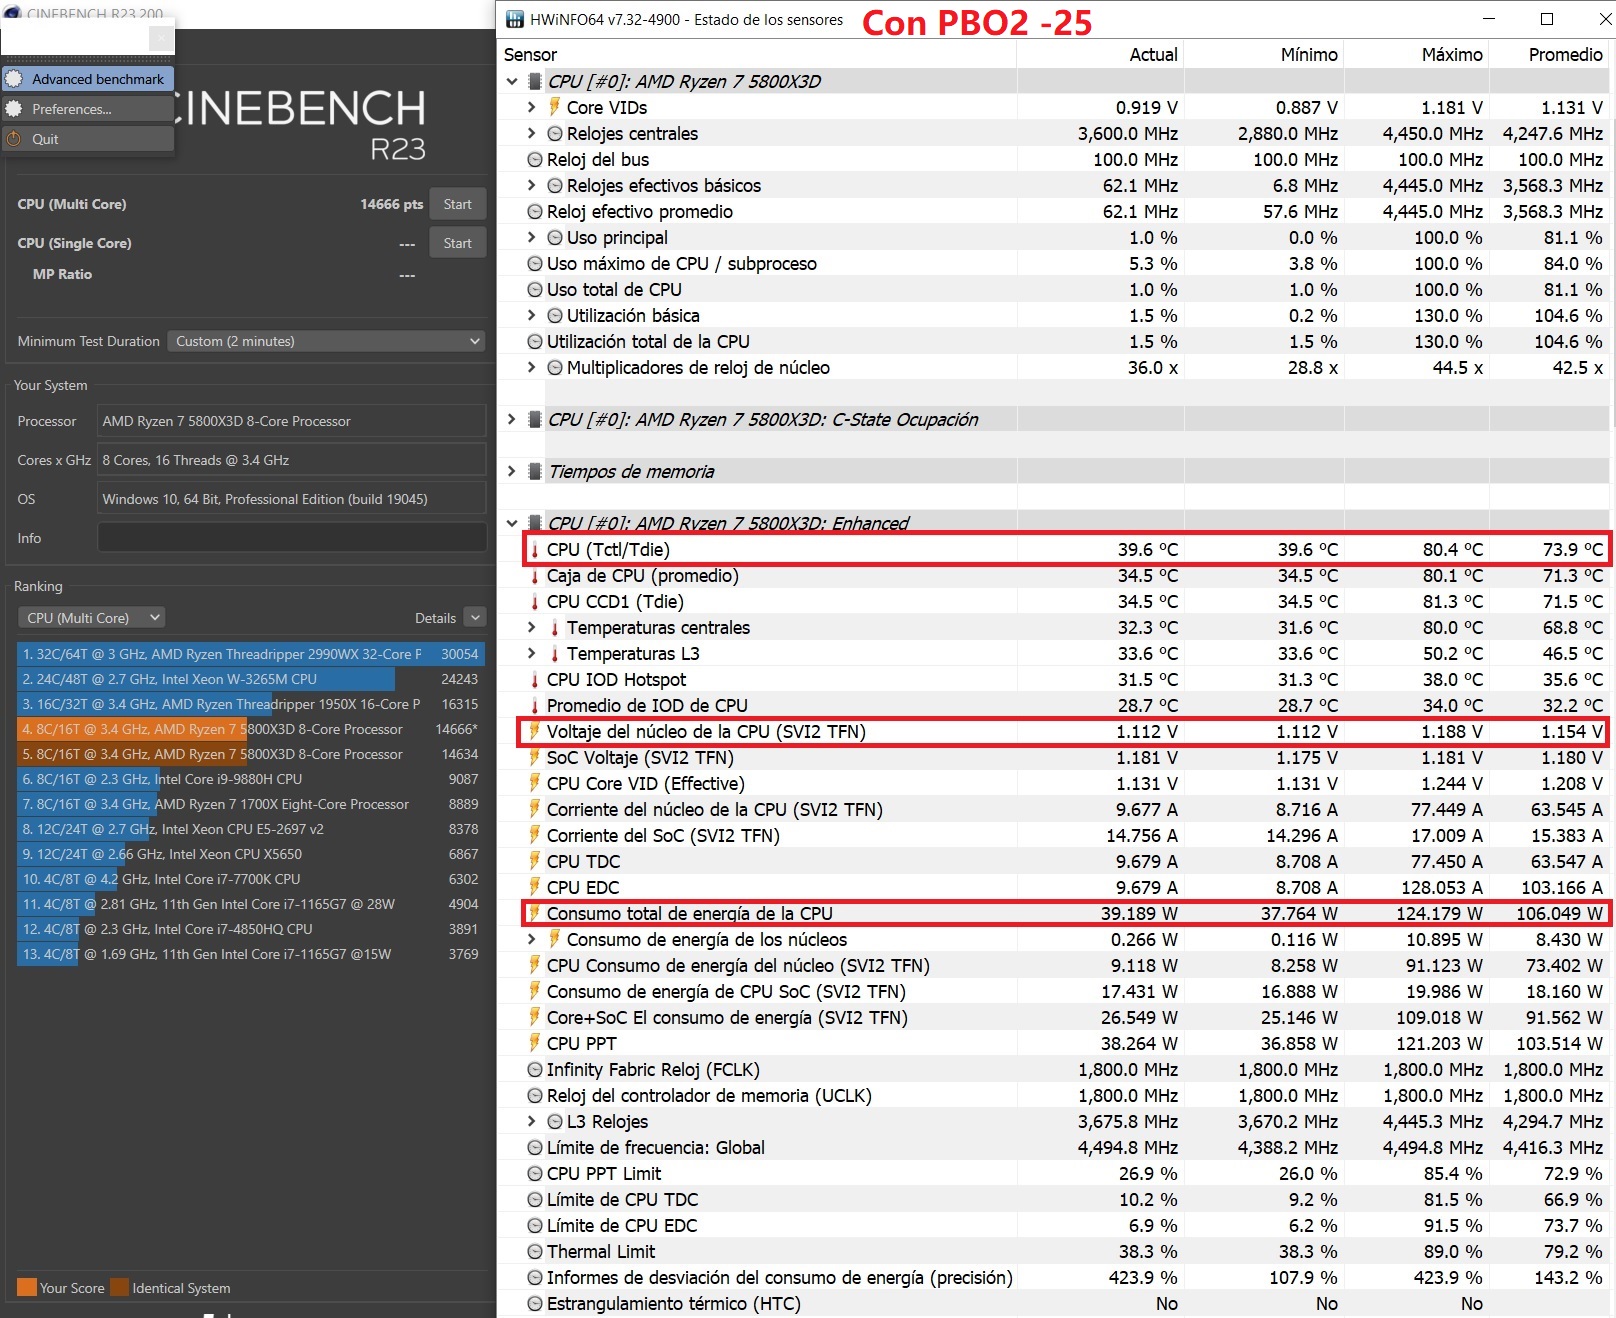This screenshot has height=1318, width=1616.
Task: Click the icon beside Estrangulamiento térmico (HTC)
Action: click(x=535, y=1303)
